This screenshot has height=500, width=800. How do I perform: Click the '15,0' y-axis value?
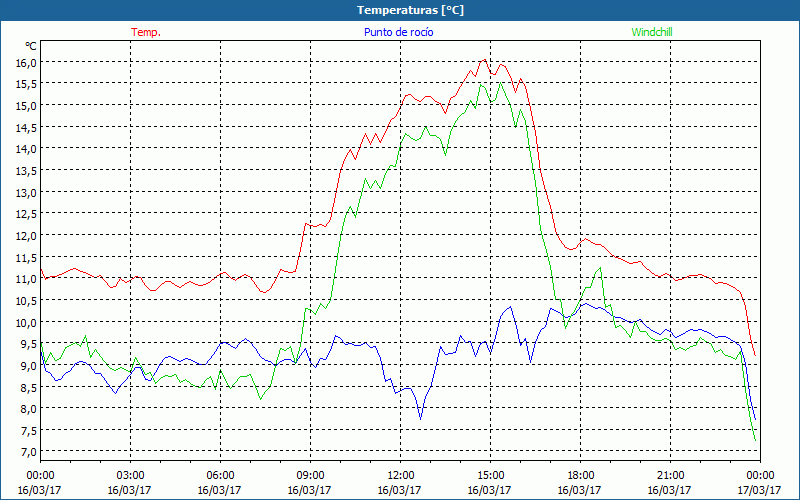point(26,106)
